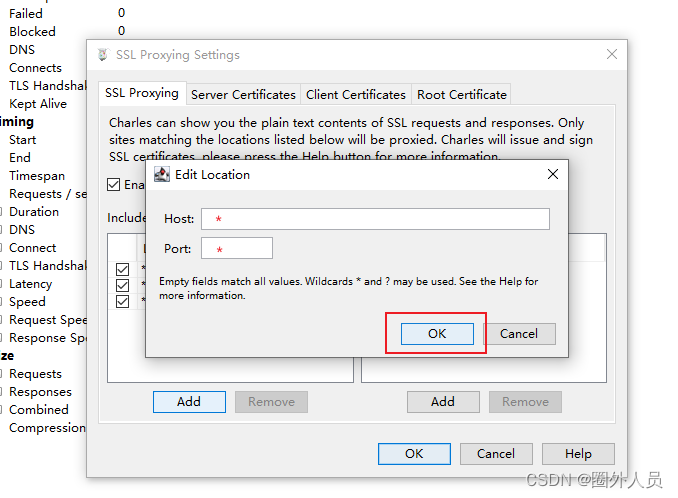The image size is (678, 498).
Task: Toggle the second Include list checkbox
Action: click(x=122, y=285)
